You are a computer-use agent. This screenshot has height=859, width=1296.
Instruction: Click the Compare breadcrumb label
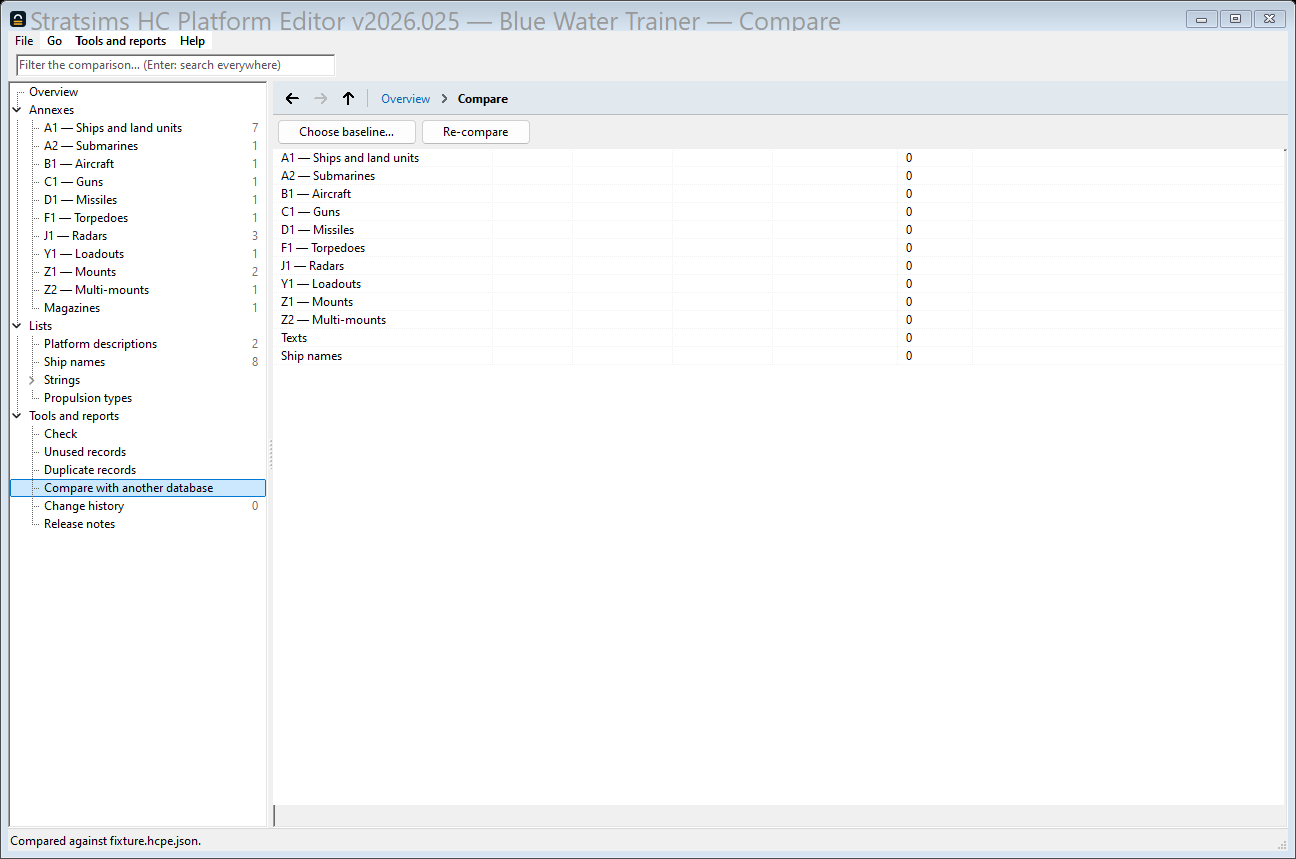(483, 99)
